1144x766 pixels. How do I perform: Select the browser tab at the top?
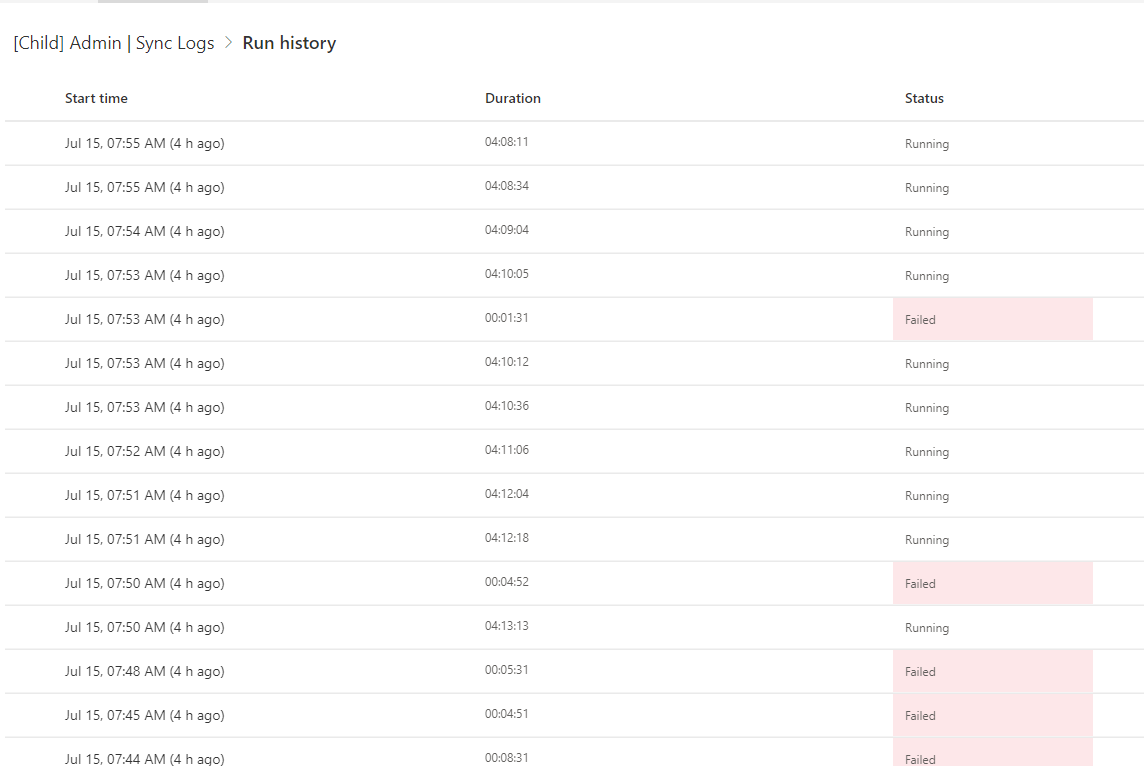click(x=152, y=4)
